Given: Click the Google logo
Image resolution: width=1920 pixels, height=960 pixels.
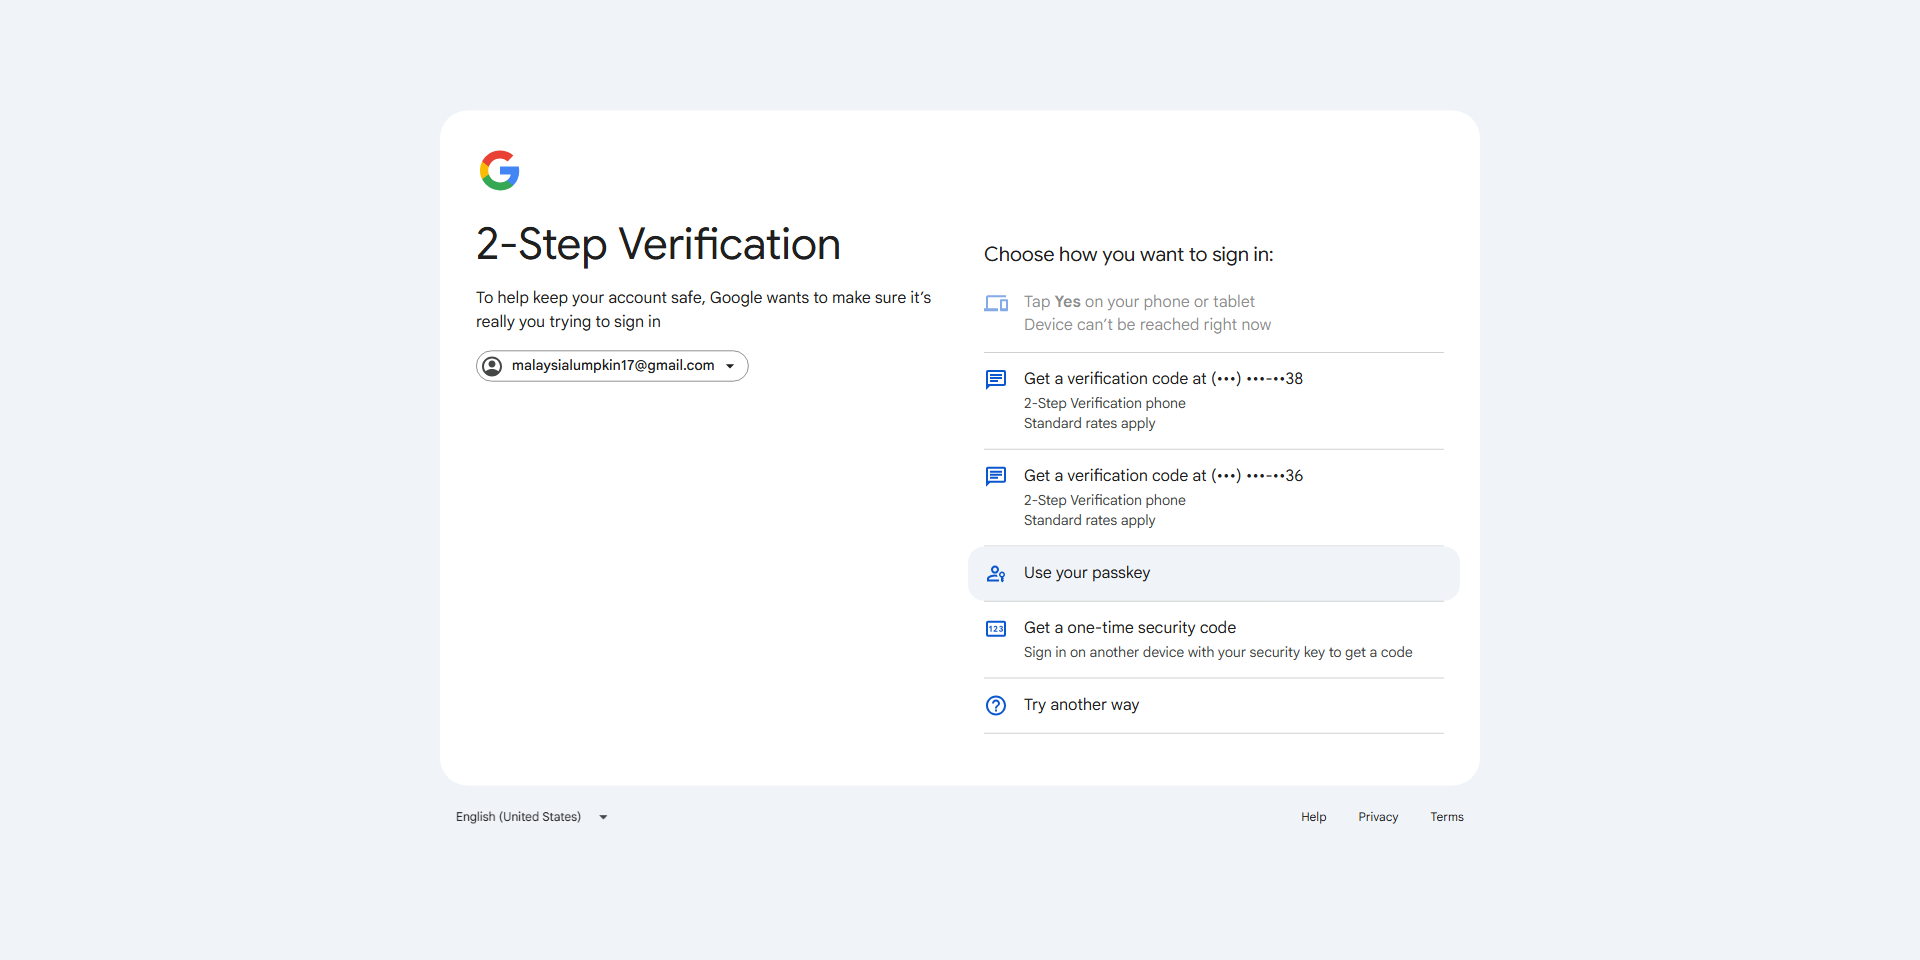Looking at the screenshot, I should click(499, 170).
